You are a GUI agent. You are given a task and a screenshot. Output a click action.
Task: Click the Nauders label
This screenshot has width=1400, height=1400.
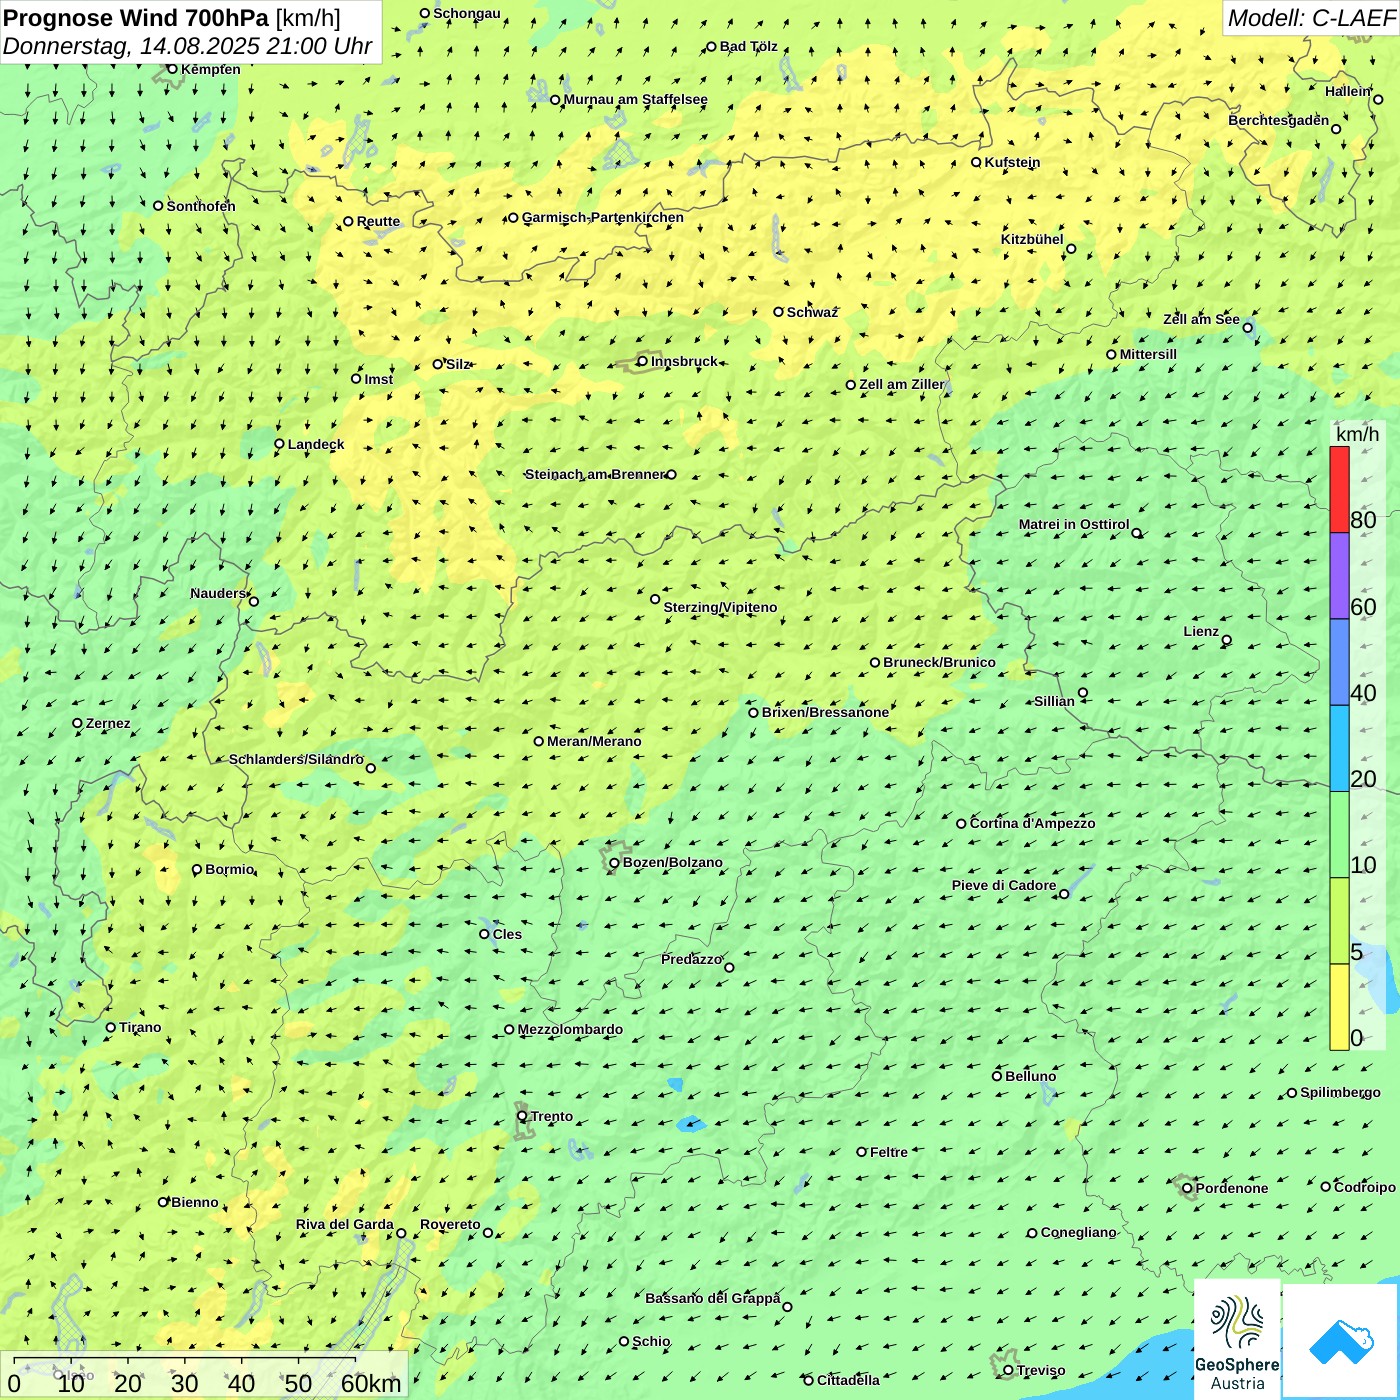218,593
